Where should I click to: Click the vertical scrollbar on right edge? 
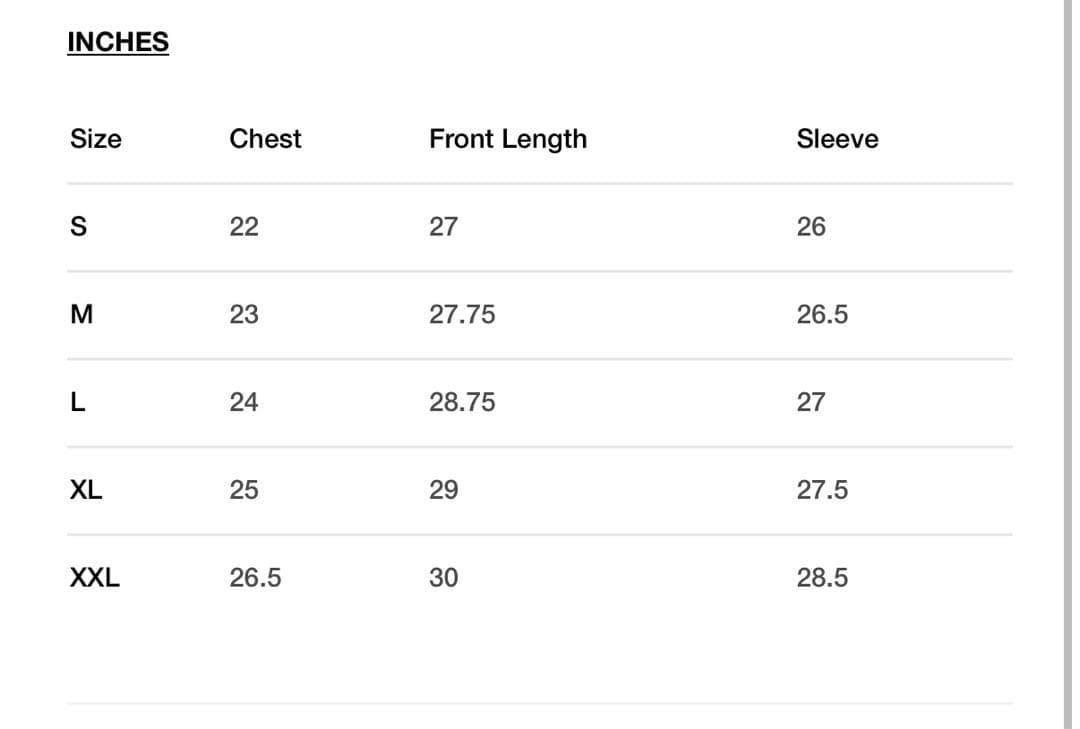pos(1066,364)
